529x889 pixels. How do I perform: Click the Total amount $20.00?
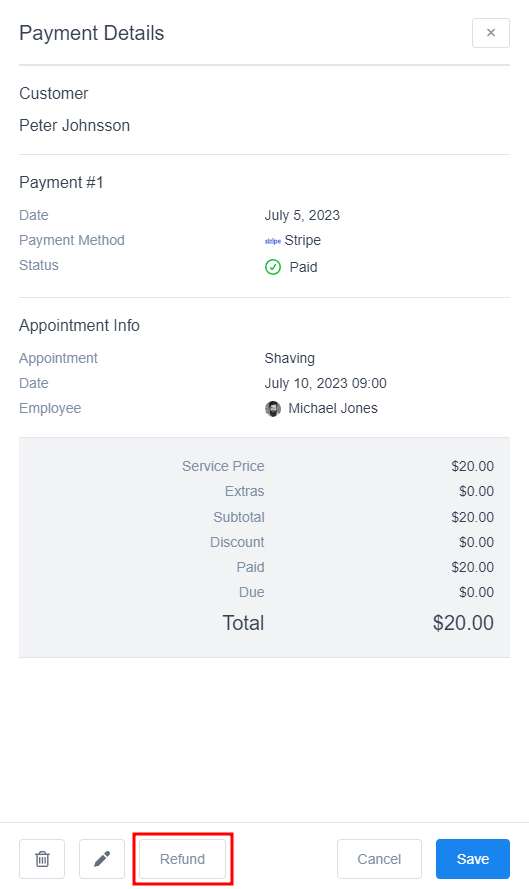pos(463,623)
